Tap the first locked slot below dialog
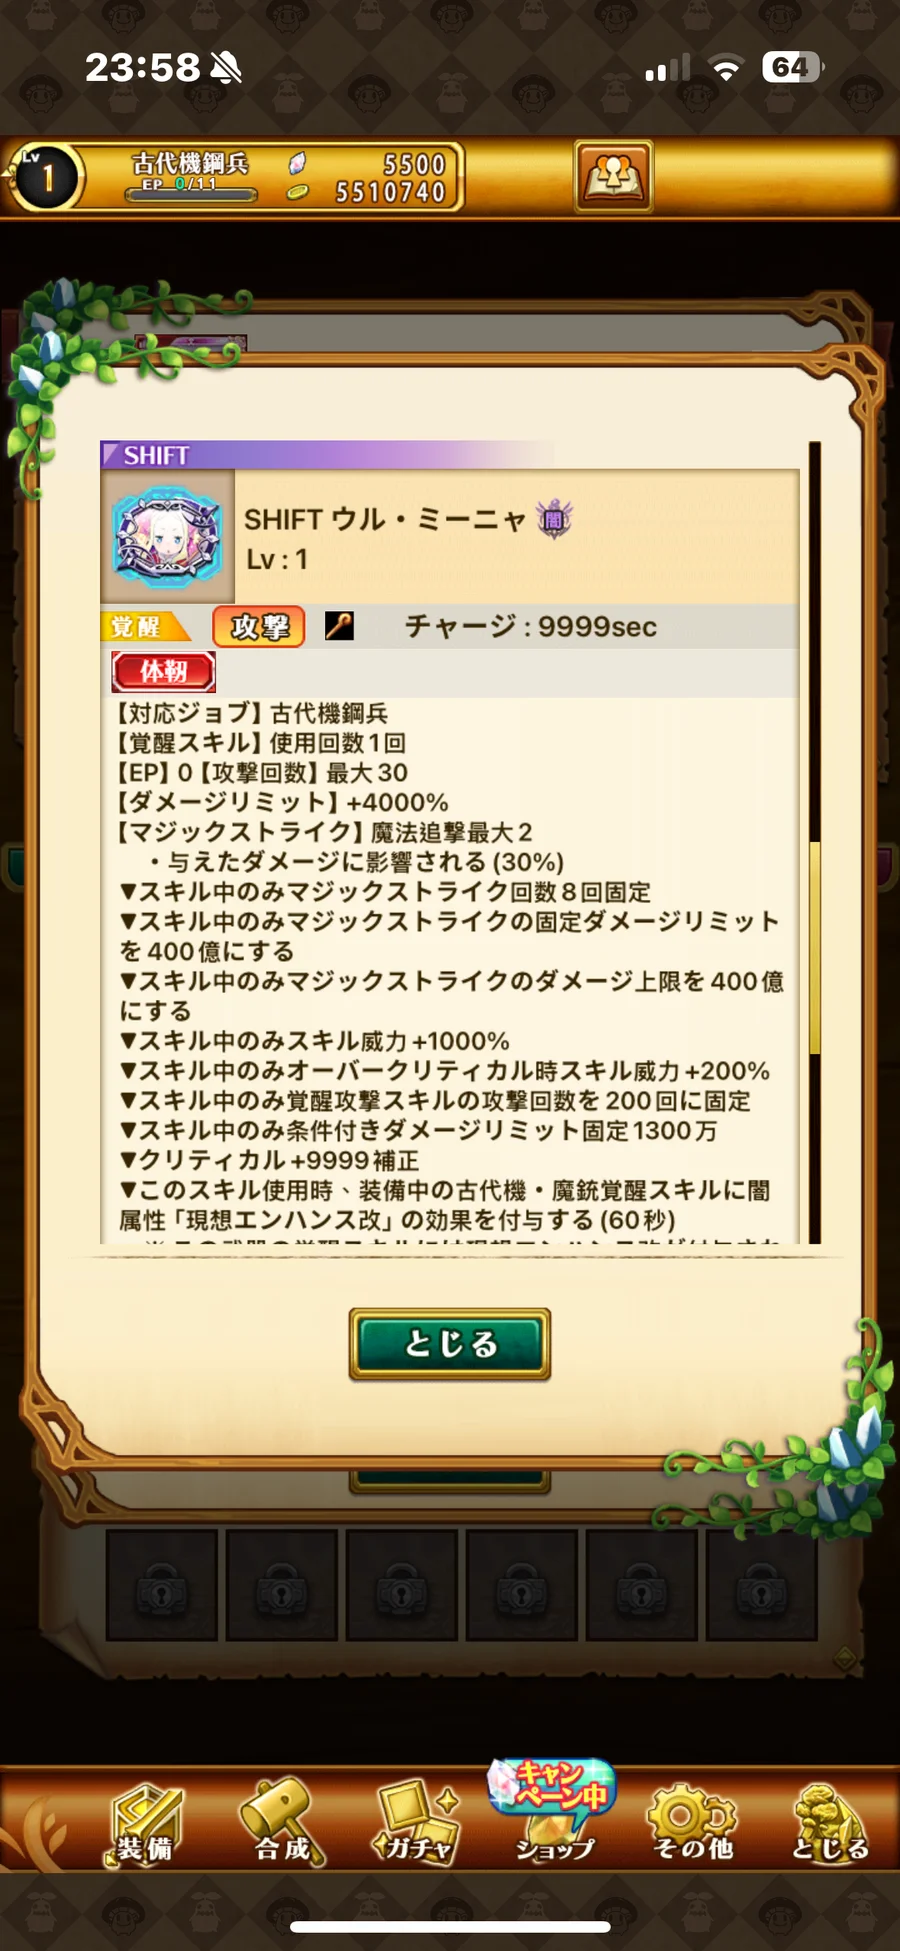Image resolution: width=900 pixels, height=1951 pixels. pos(162,1584)
